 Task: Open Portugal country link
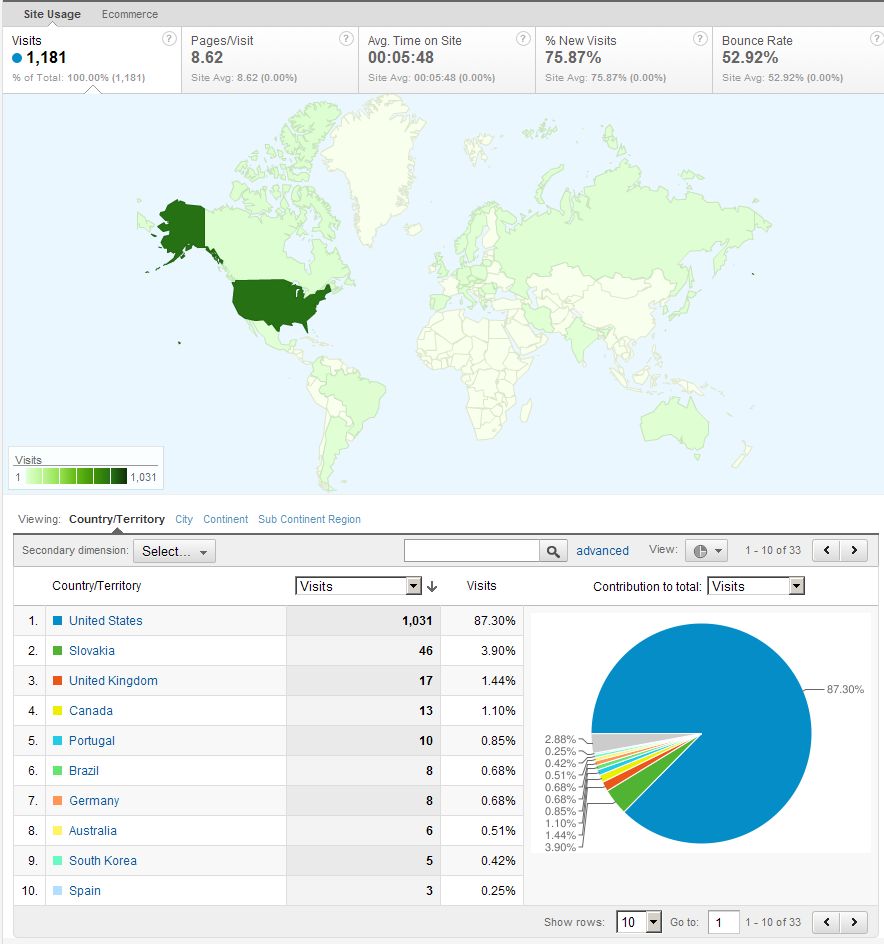(x=92, y=741)
